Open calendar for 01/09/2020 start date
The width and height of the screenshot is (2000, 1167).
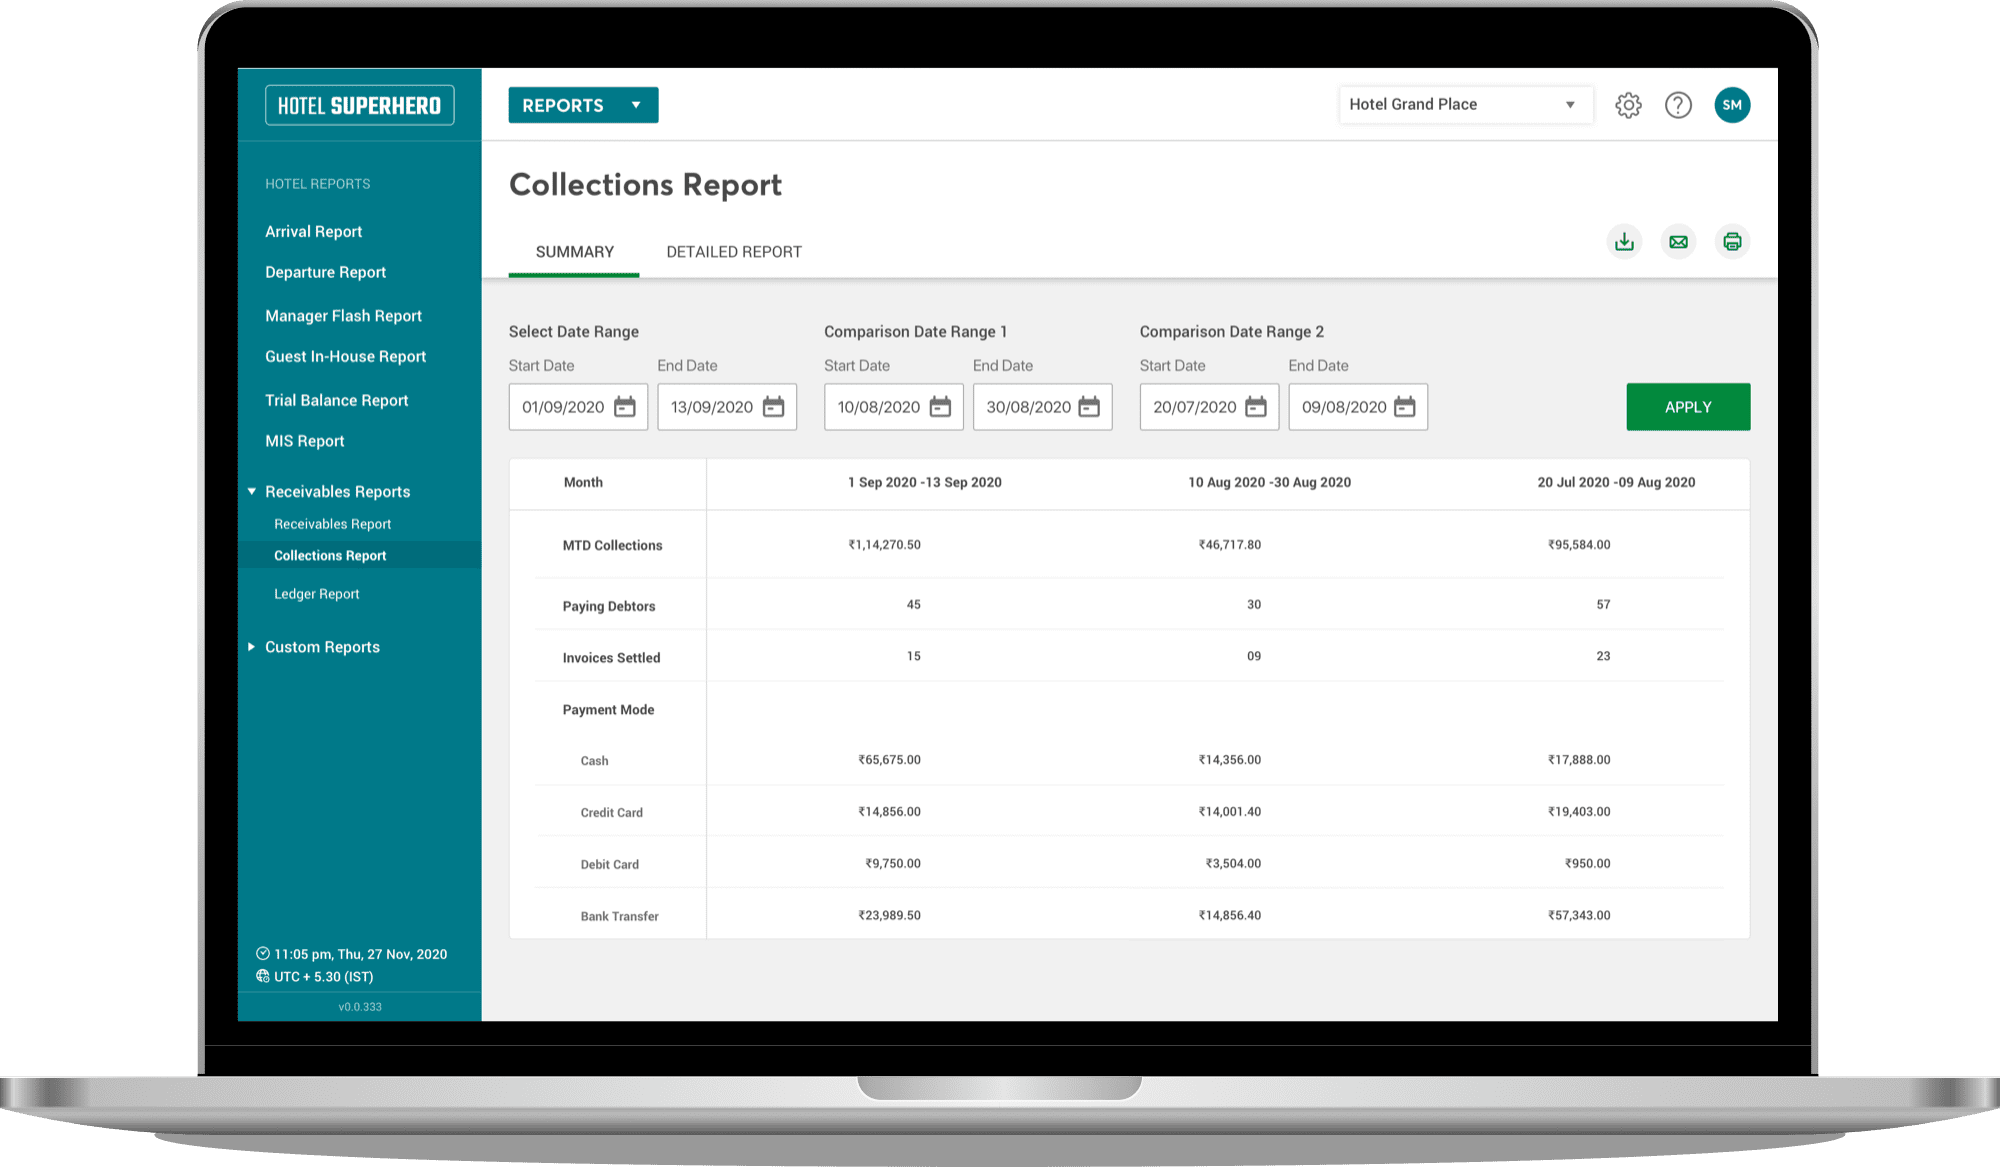625,407
